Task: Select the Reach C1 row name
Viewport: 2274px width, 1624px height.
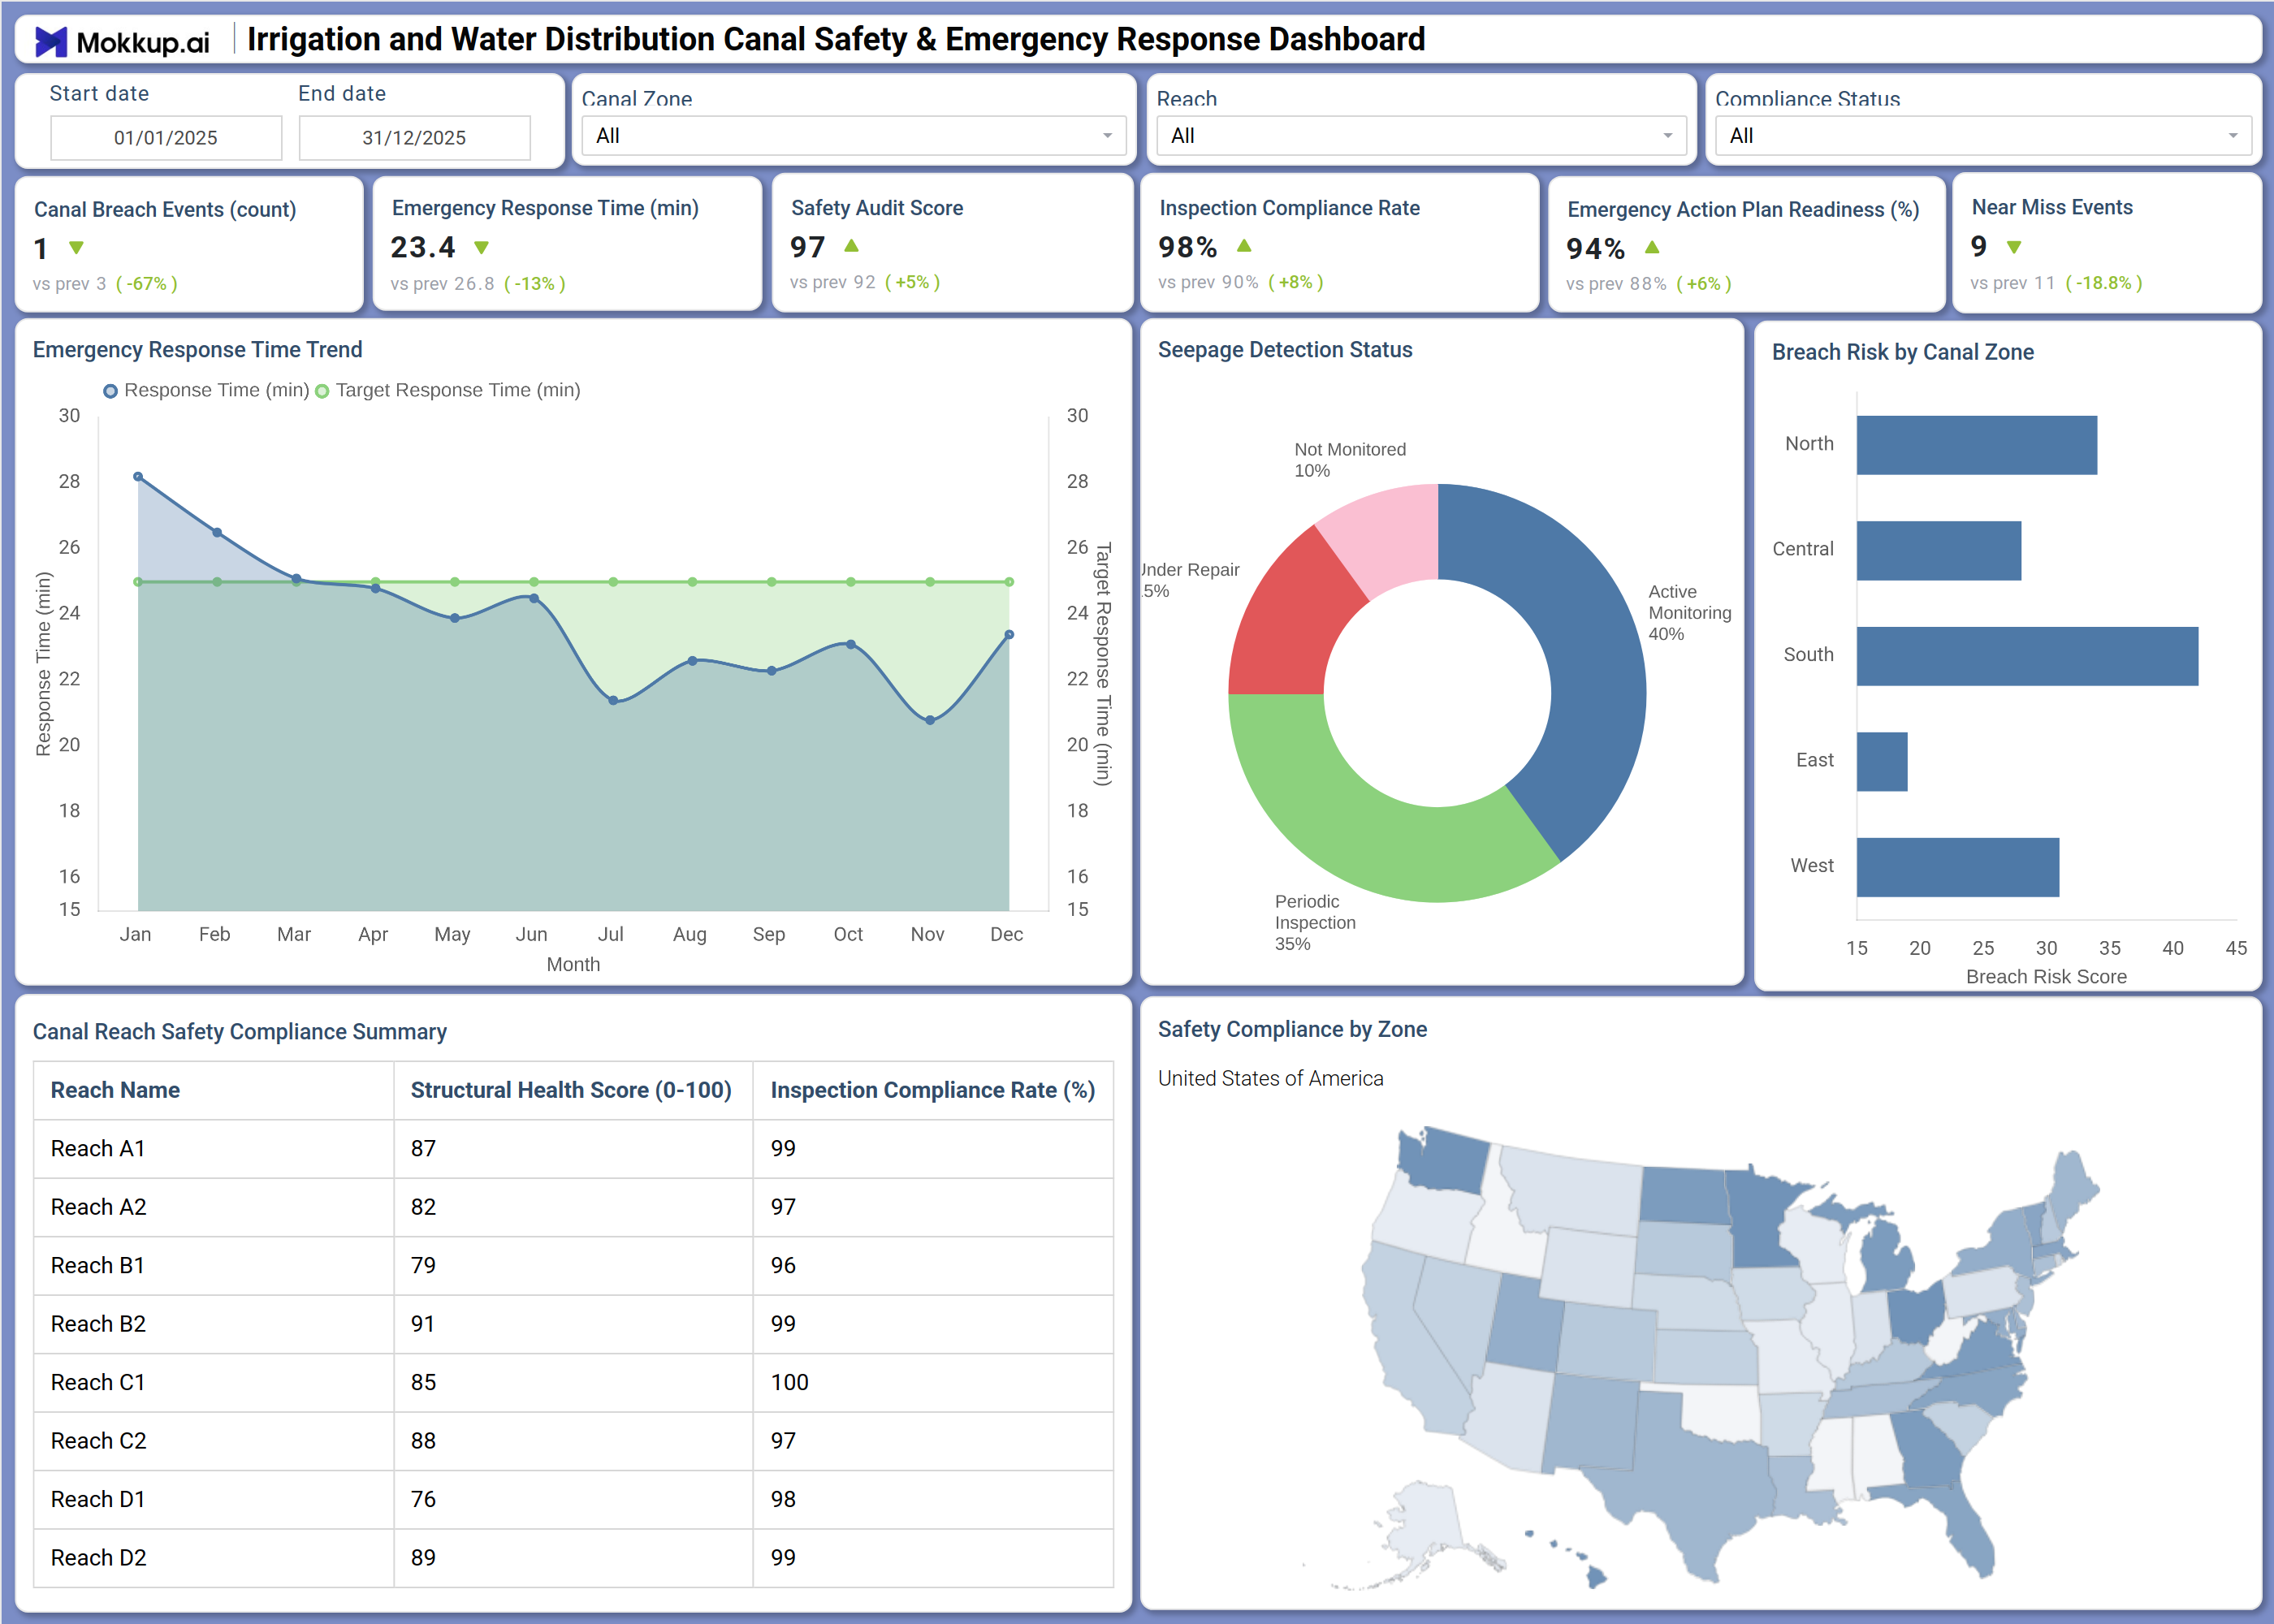Action: pos(98,1383)
